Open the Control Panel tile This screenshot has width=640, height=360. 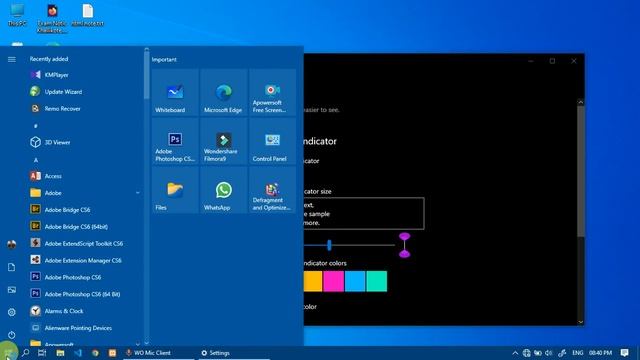272,141
